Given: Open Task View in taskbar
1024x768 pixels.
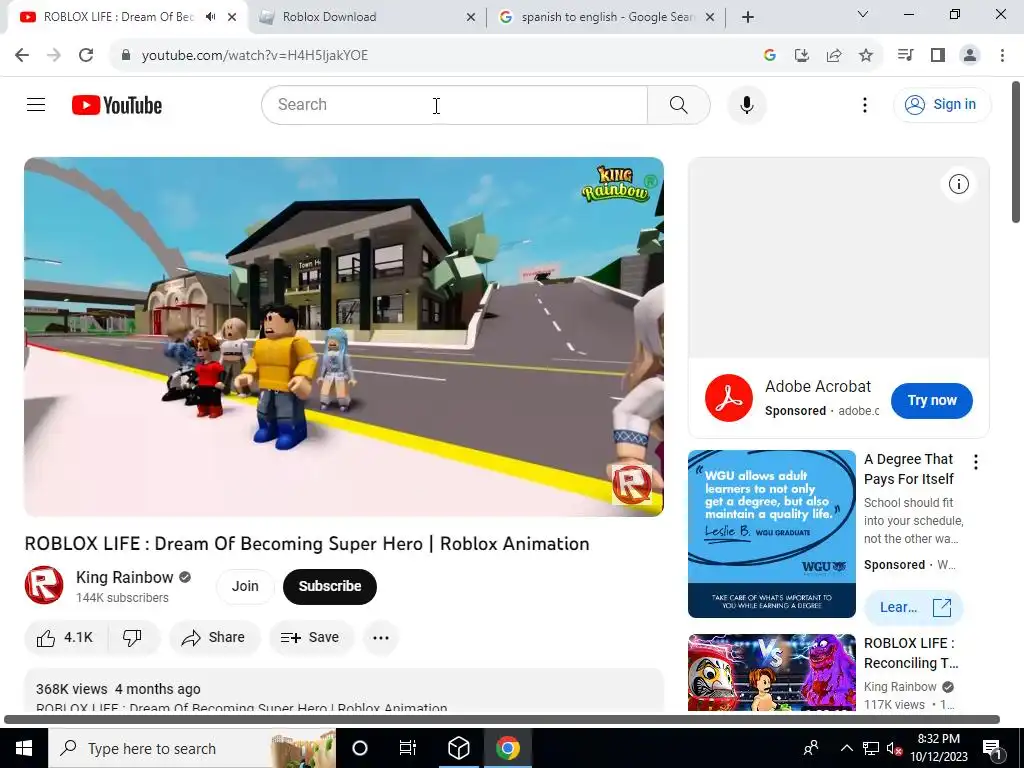Looking at the screenshot, I should [408, 748].
